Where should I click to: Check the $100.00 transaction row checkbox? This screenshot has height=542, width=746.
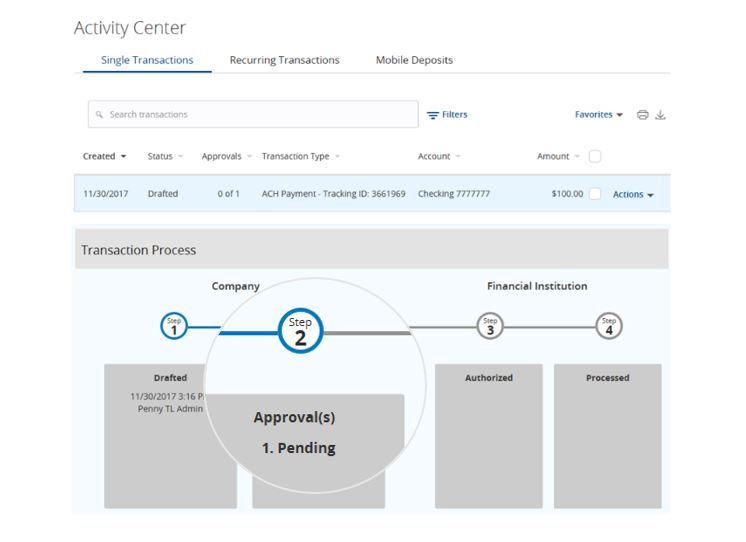click(x=595, y=194)
